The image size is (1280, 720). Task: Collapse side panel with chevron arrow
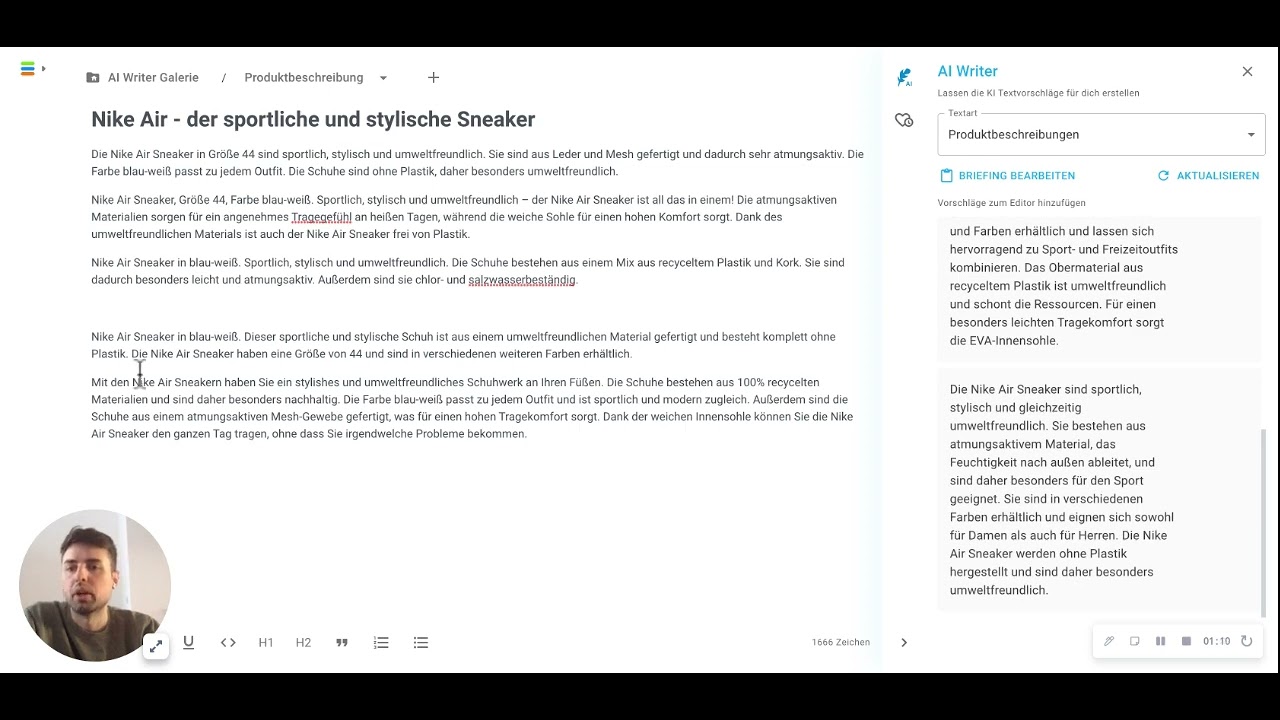[x=904, y=642]
